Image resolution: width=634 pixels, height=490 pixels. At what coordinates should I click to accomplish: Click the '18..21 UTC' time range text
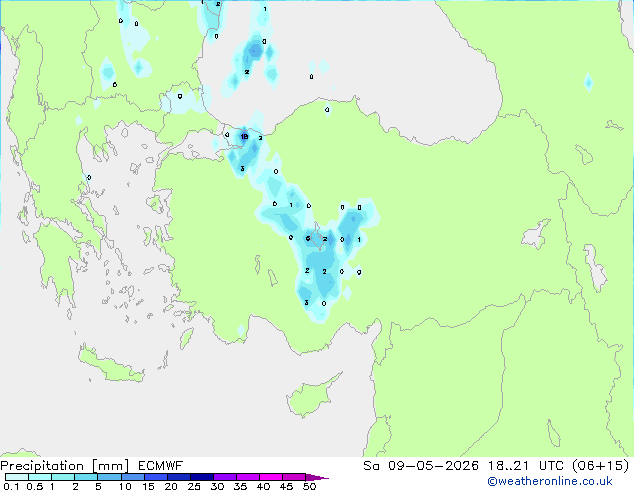coord(525,466)
